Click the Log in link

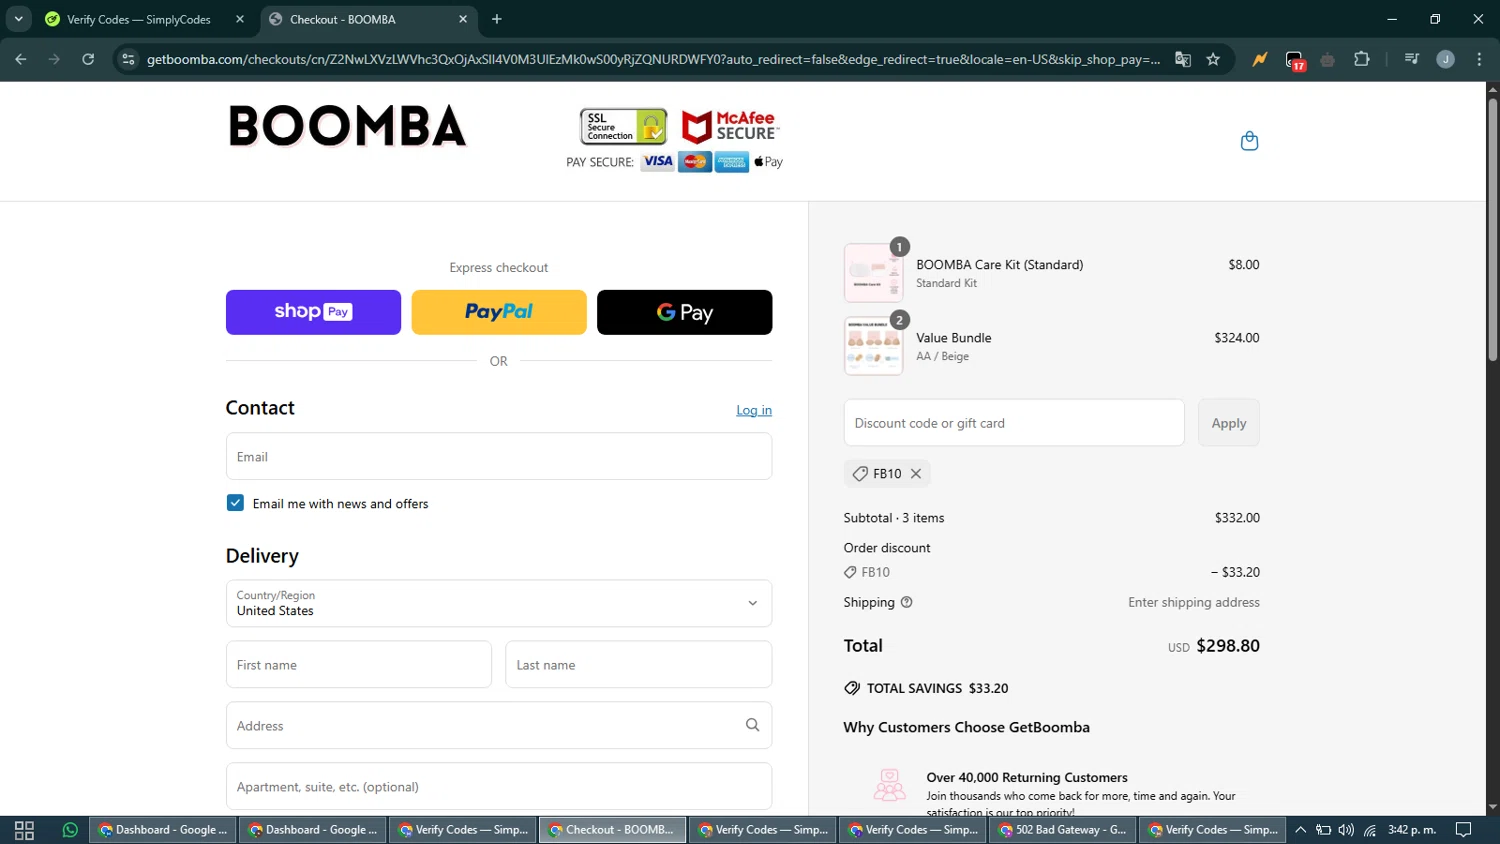click(754, 410)
